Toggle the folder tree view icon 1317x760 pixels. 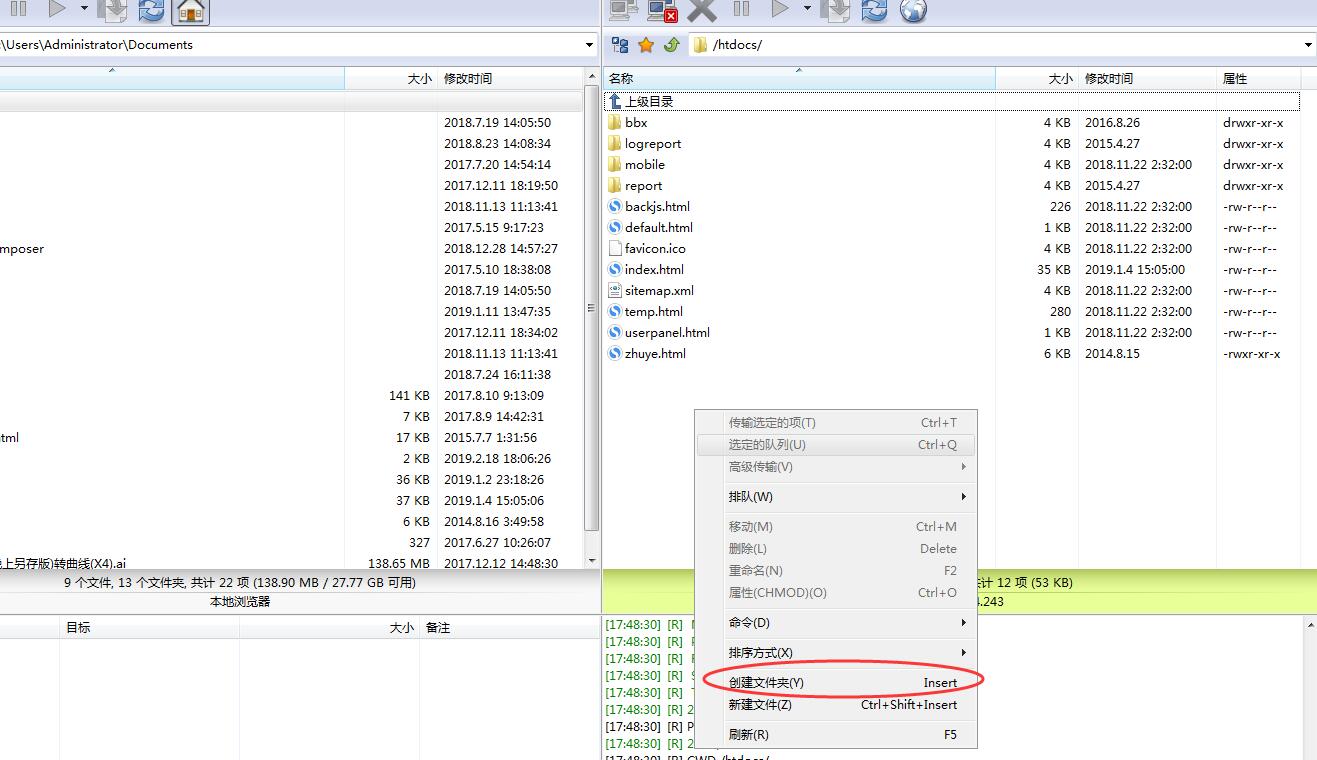click(620, 45)
